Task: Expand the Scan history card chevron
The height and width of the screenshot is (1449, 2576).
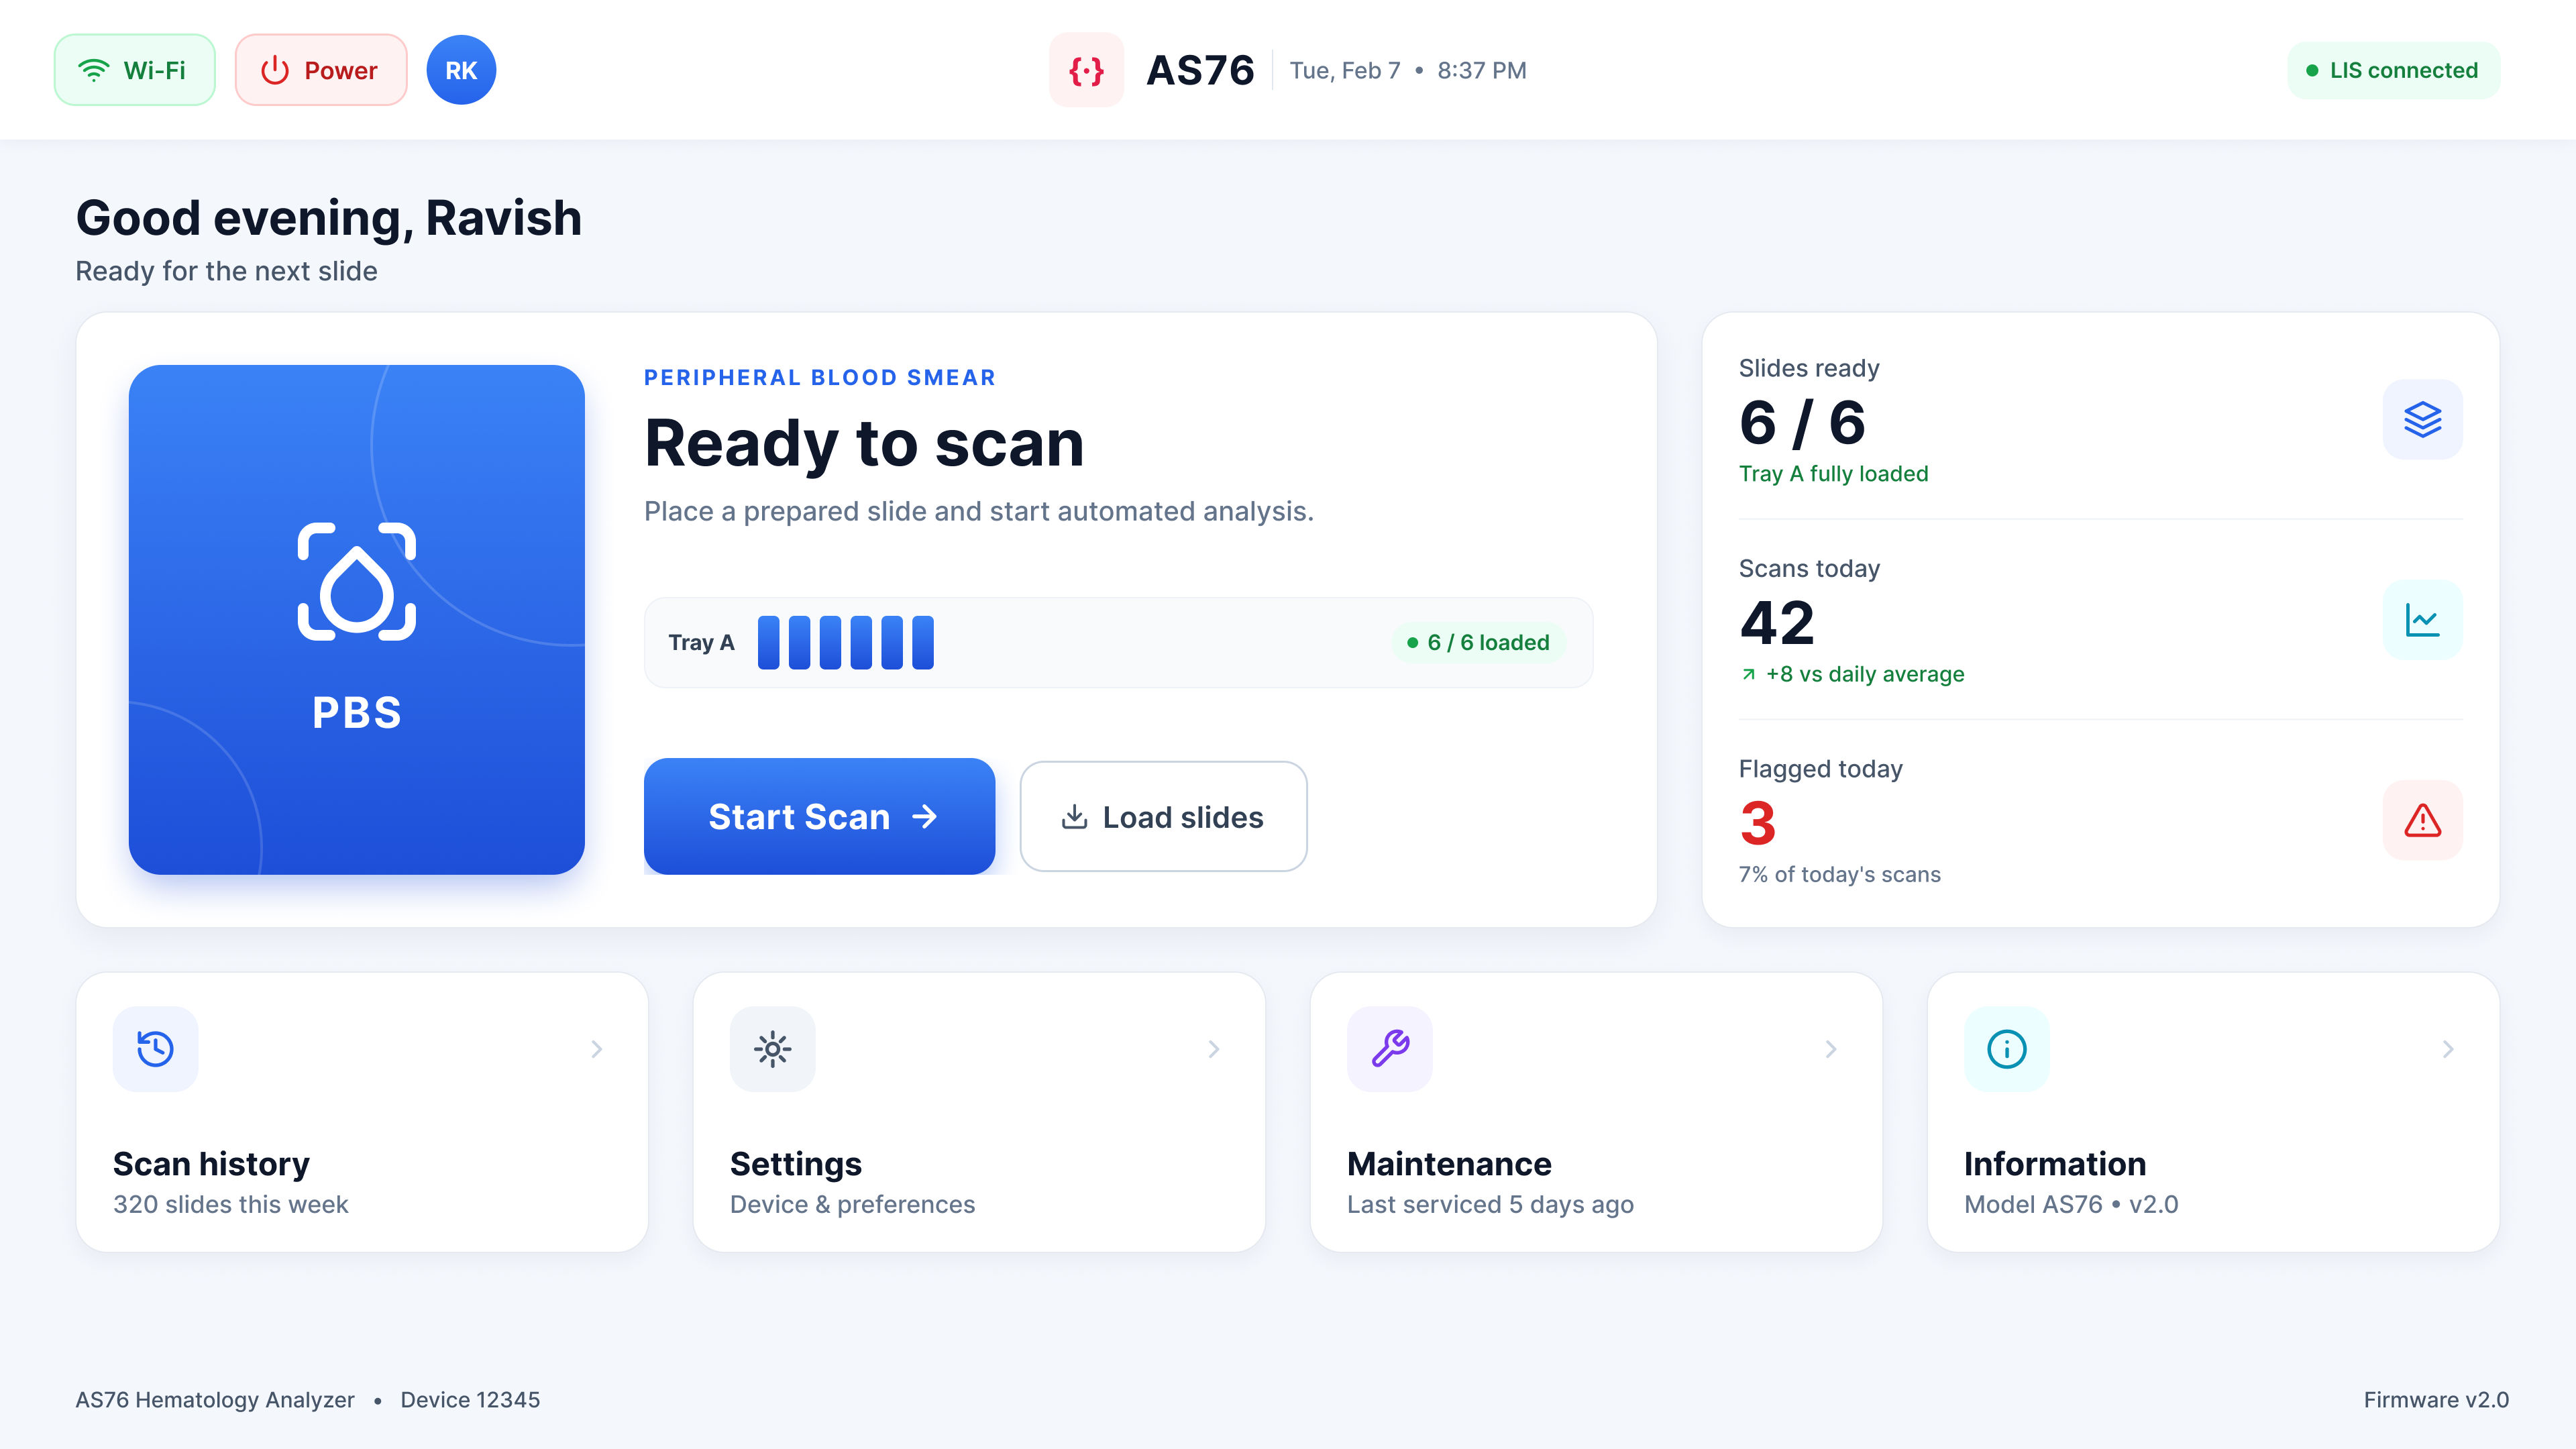Action: click(x=597, y=1049)
